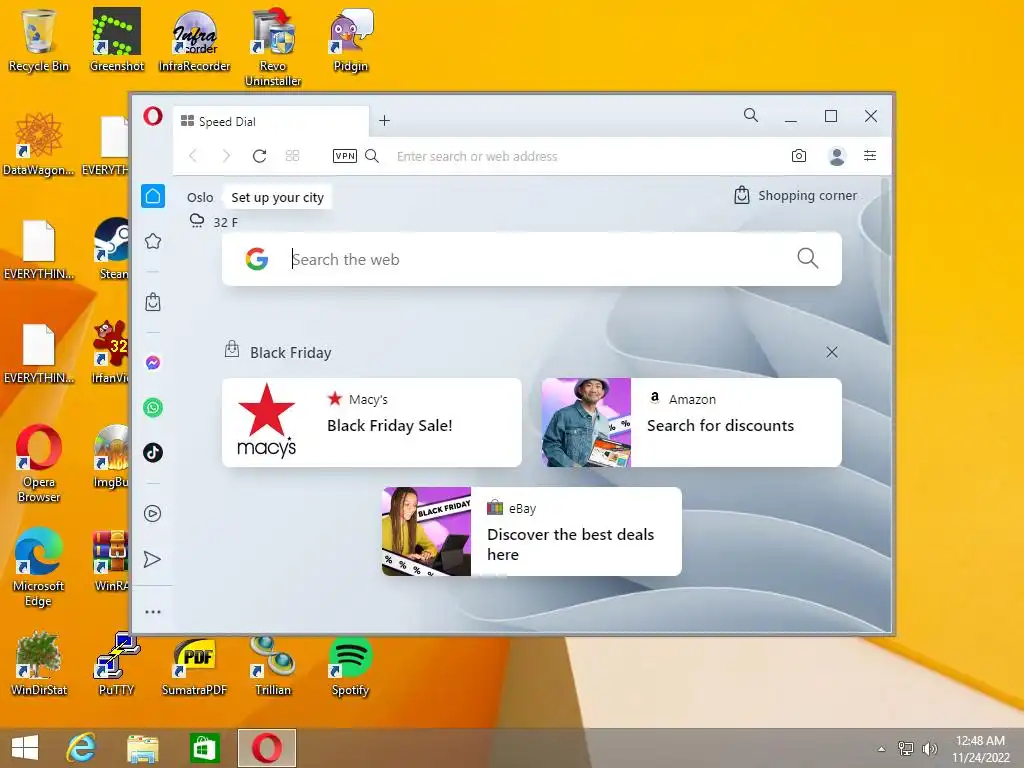1024x768 pixels.
Task: Open Messenger in the sidebar
Action: point(153,362)
